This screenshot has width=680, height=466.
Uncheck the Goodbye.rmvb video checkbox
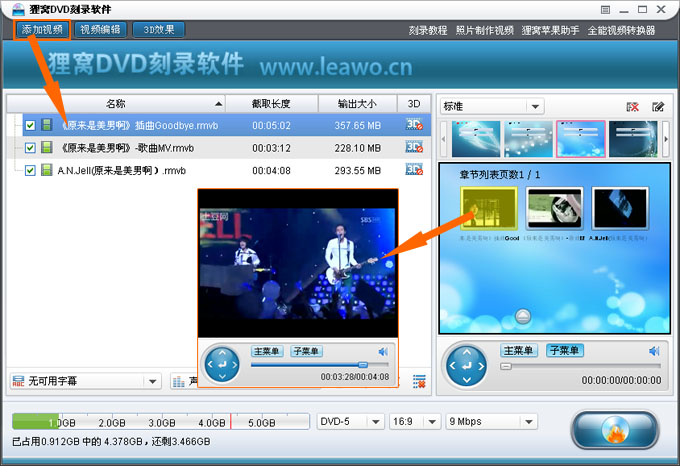(x=30, y=125)
